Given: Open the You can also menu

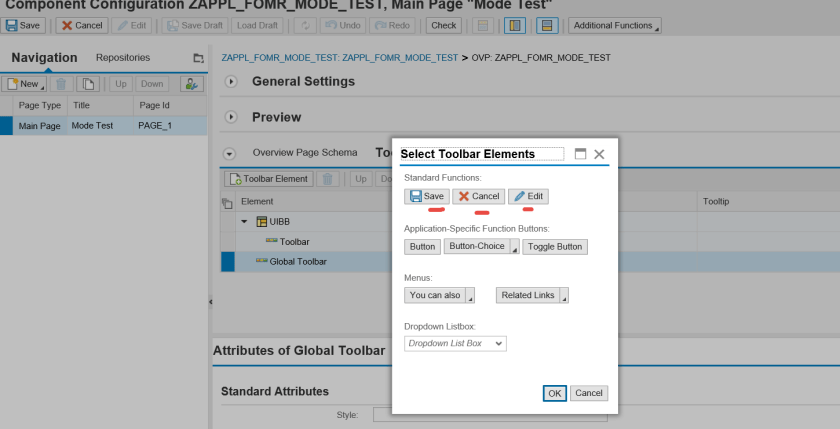Looking at the screenshot, I should tap(439, 295).
